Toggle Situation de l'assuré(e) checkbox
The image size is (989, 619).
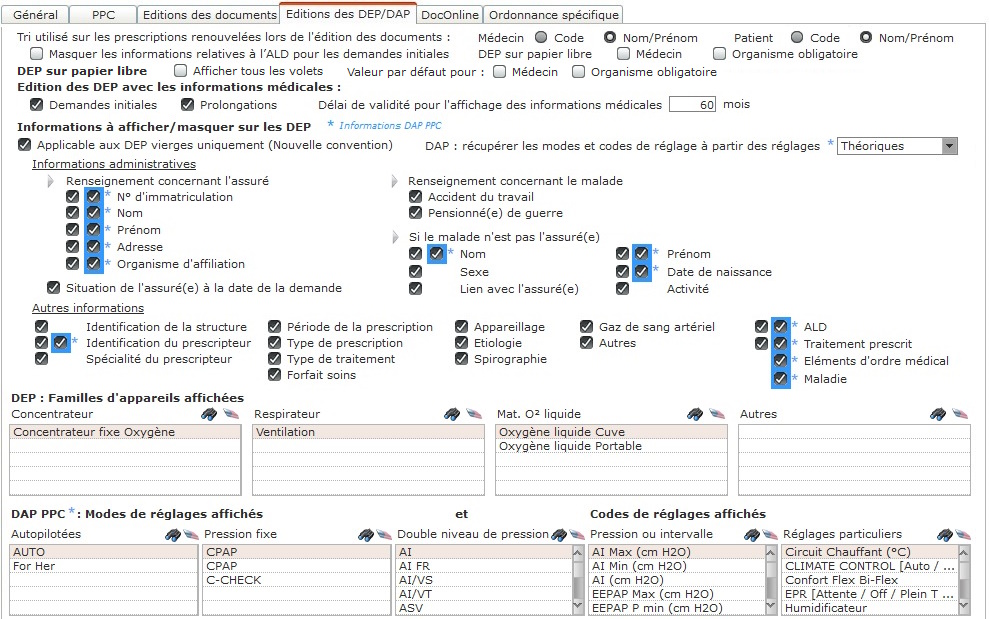click(54, 288)
